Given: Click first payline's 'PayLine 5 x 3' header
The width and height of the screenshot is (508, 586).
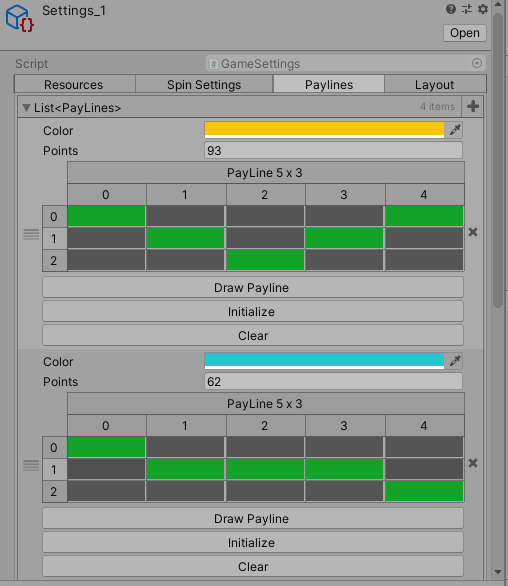Looking at the screenshot, I should point(266,173).
